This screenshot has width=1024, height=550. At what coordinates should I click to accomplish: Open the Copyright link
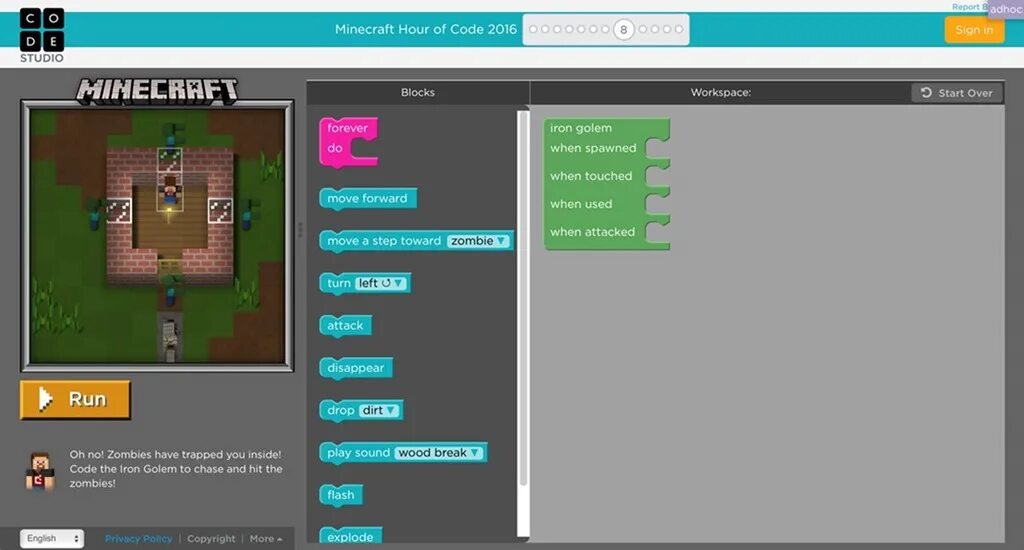(211, 539)
